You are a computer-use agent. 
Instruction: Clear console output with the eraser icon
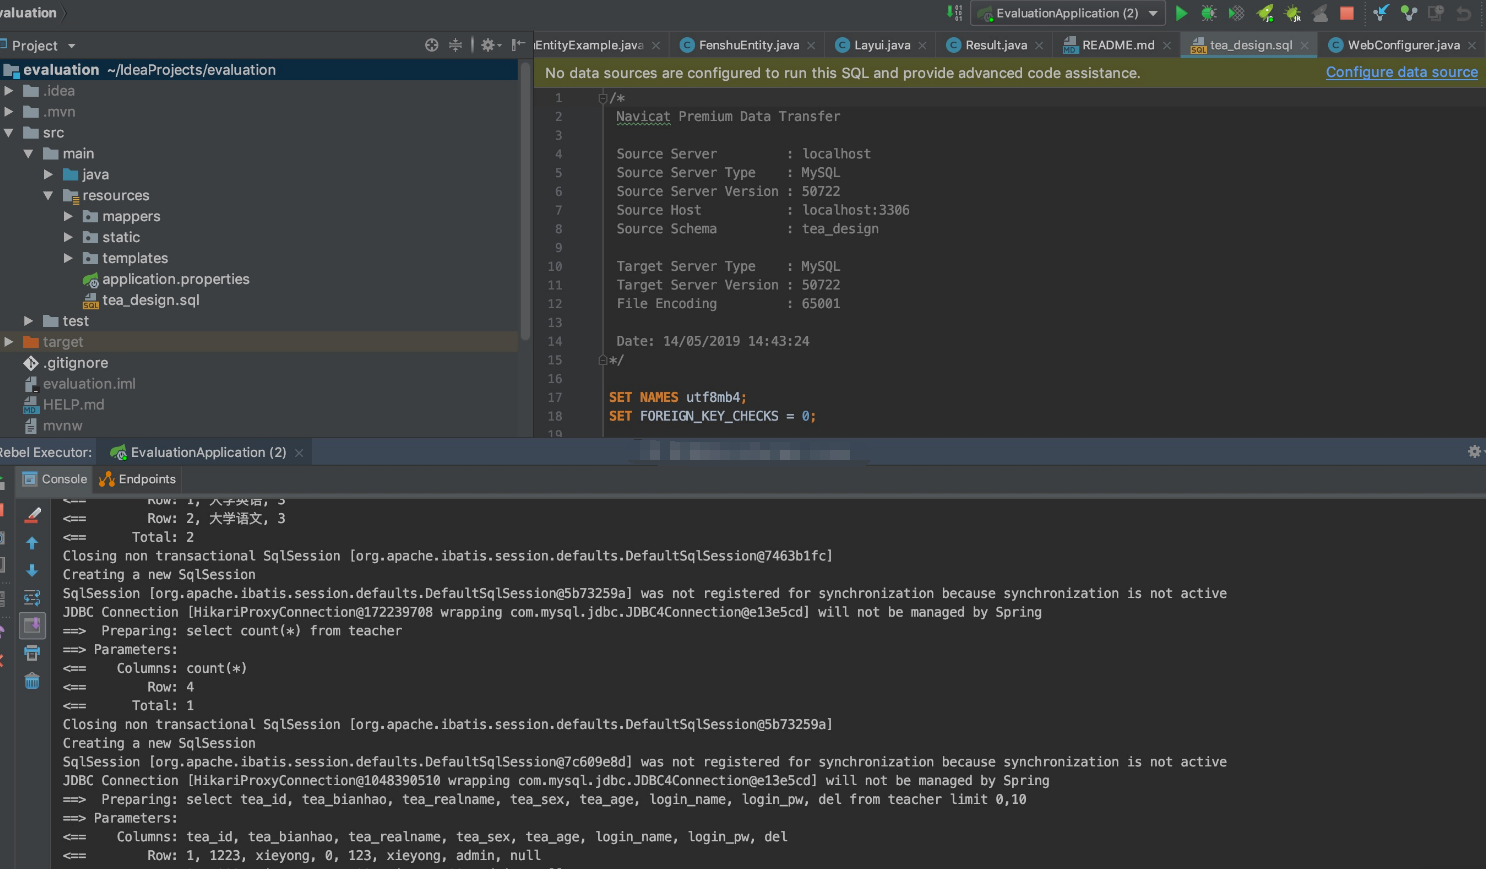click(32, 515)
